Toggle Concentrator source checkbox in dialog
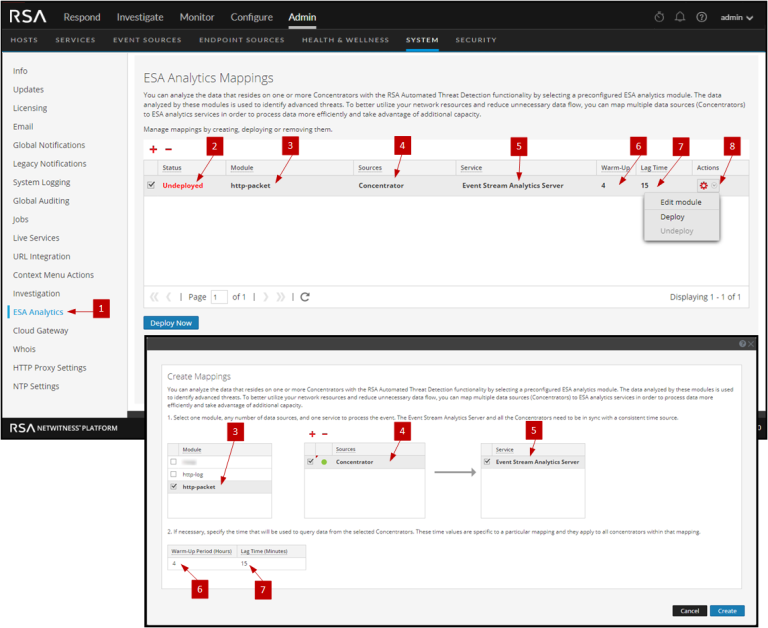Viewport: 768px width, 628px height. pyautogui.click(x=310, y=461)
